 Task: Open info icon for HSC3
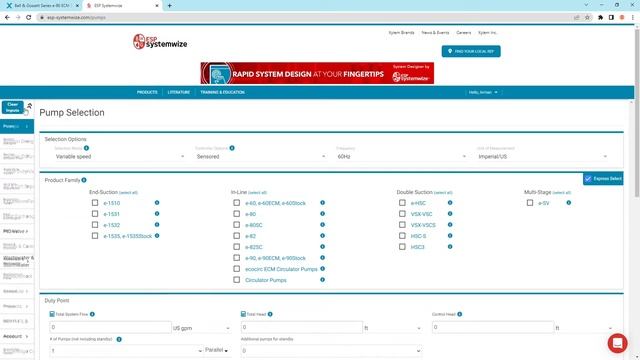pos(450,247)
